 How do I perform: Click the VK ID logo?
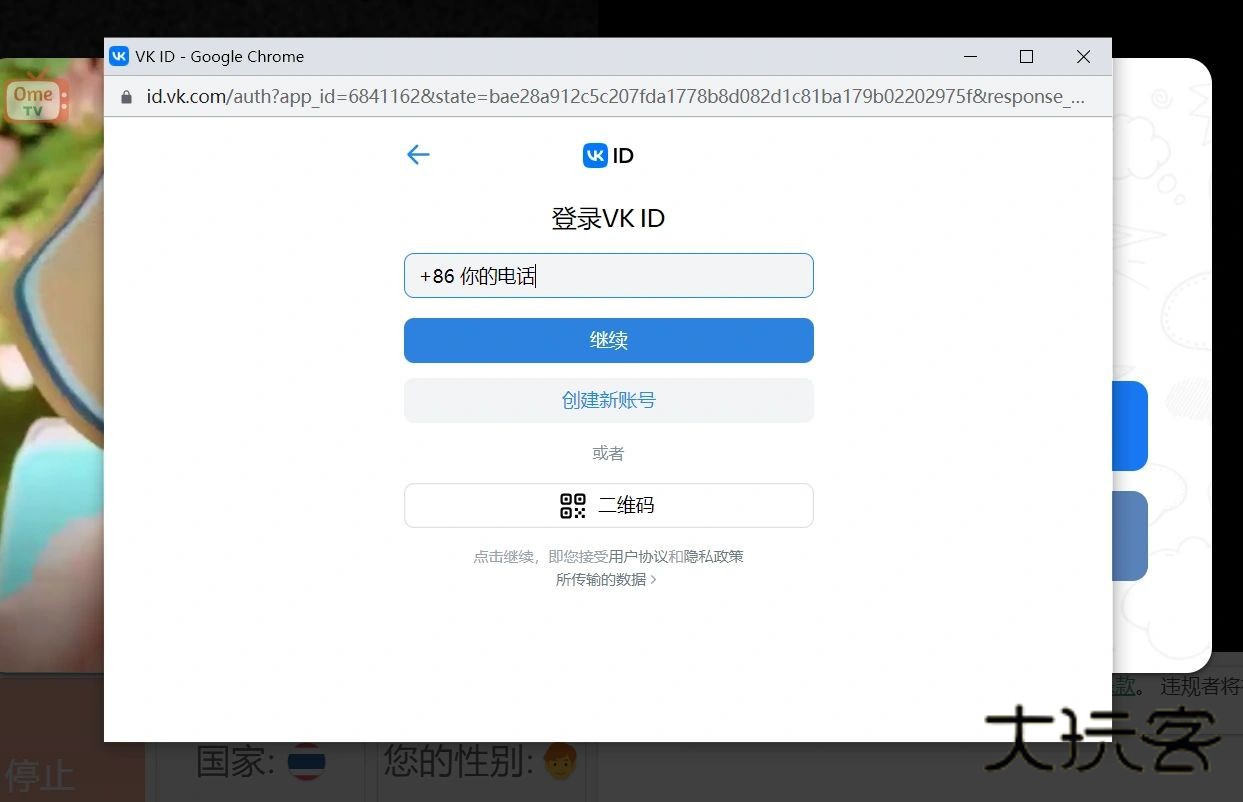(608, 155)
